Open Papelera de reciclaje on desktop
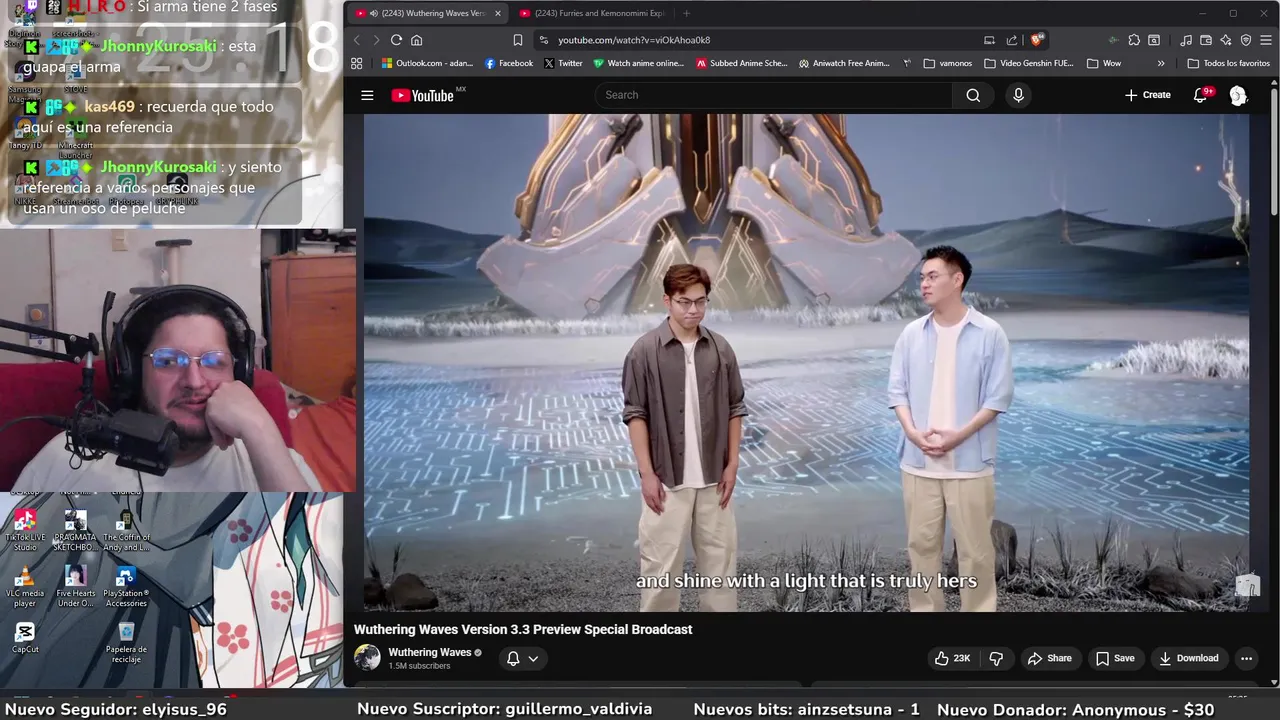 pyautogui.click(x=126, y=643)
